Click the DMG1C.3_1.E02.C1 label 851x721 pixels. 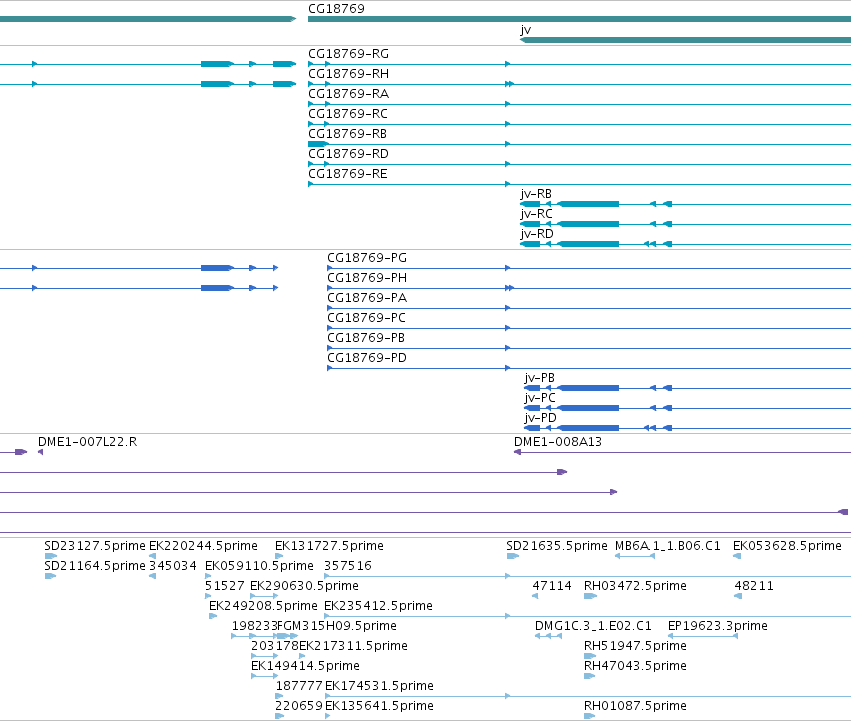click(593, 627)
